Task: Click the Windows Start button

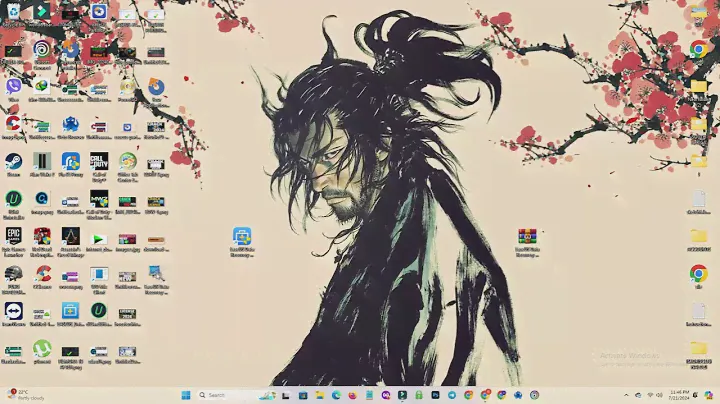Action: [184, 395]
